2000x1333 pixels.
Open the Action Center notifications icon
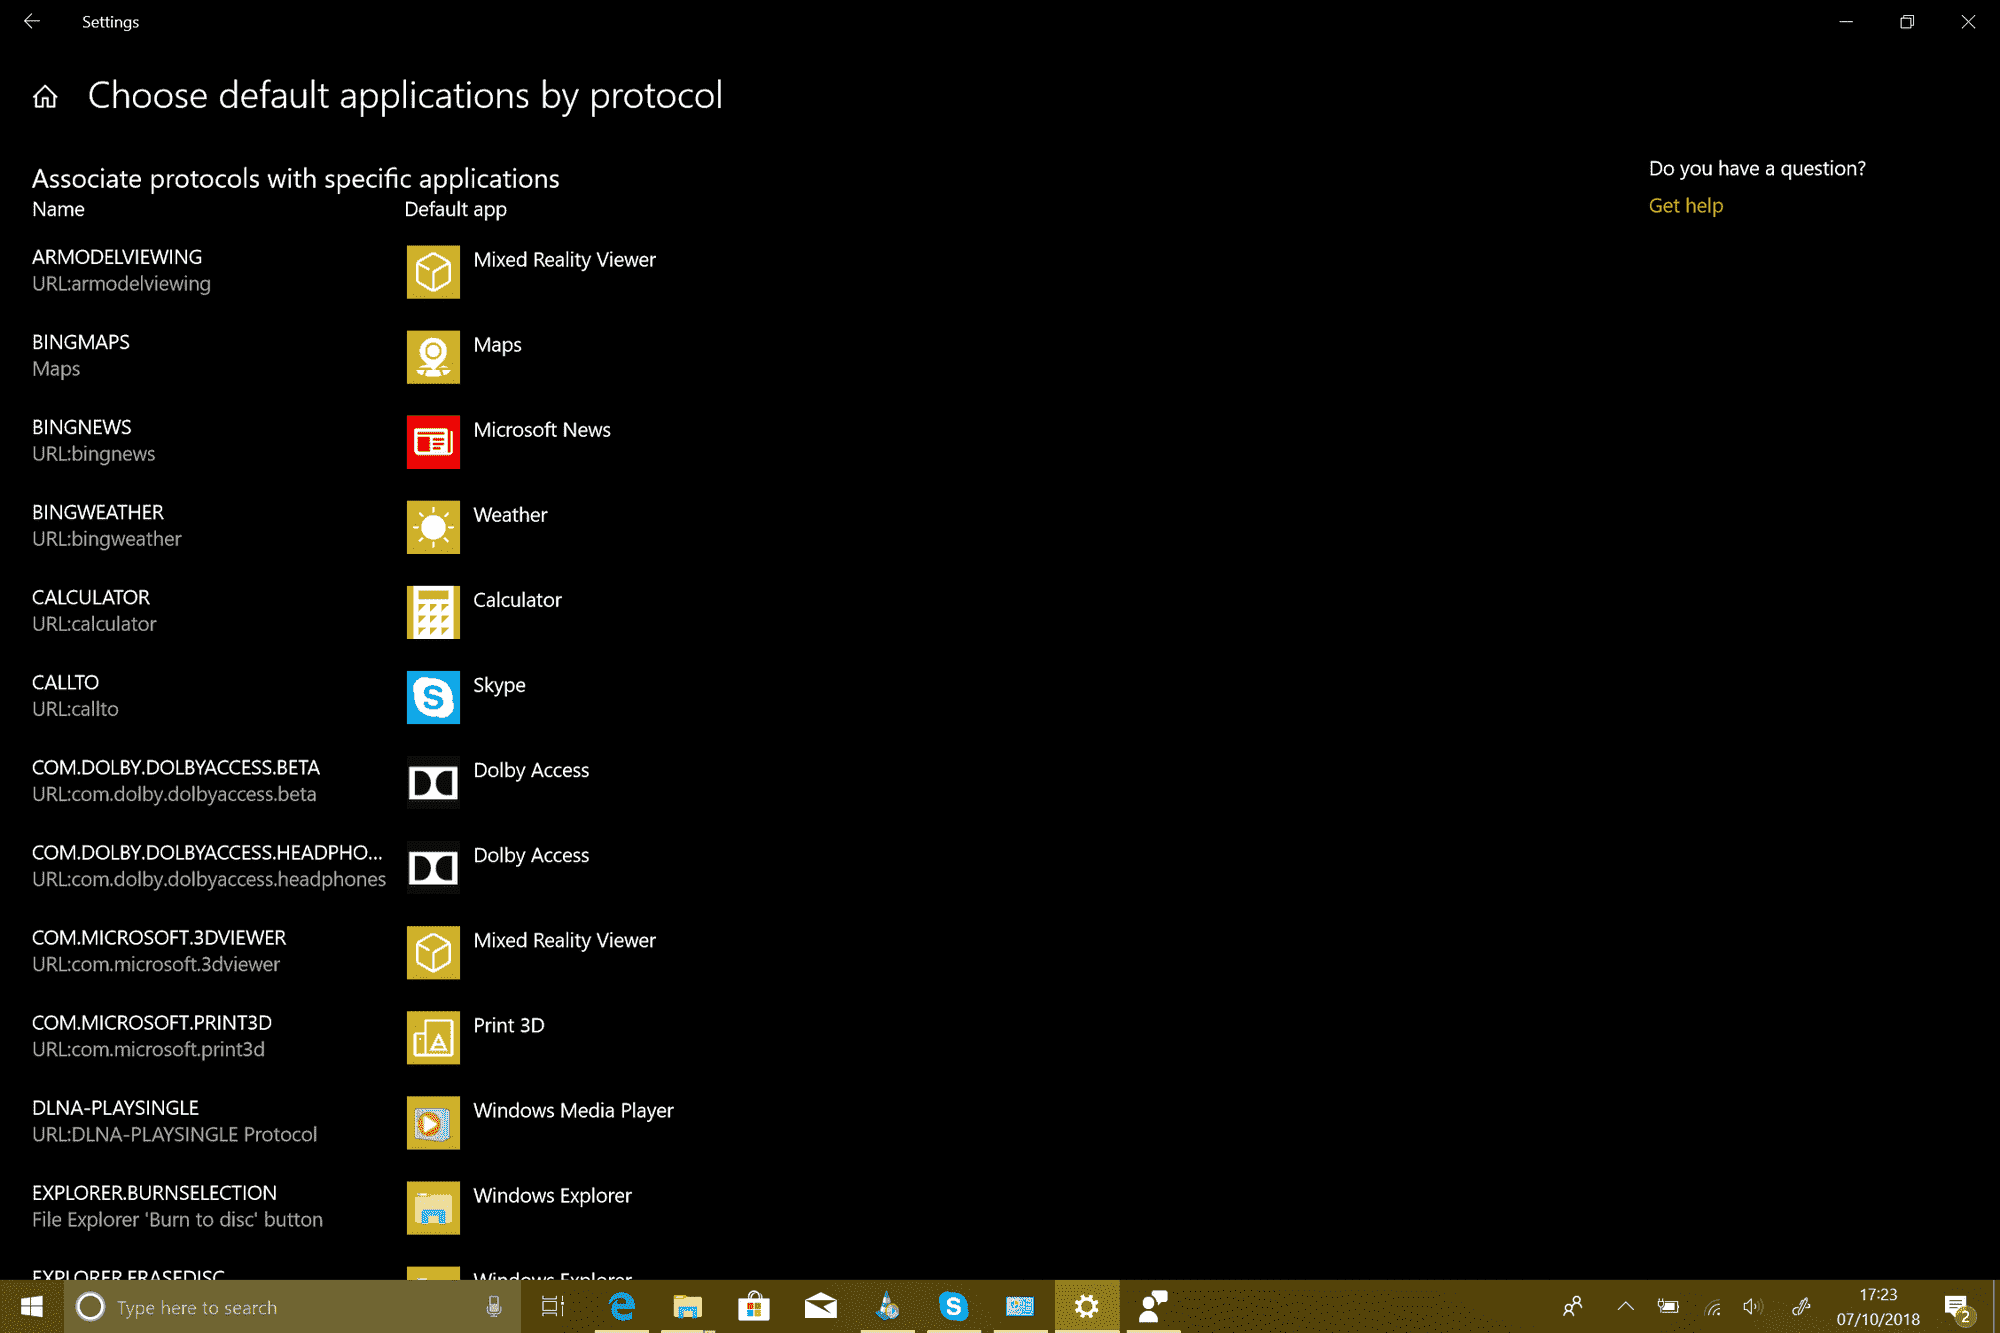[x=1958, y=1307]
